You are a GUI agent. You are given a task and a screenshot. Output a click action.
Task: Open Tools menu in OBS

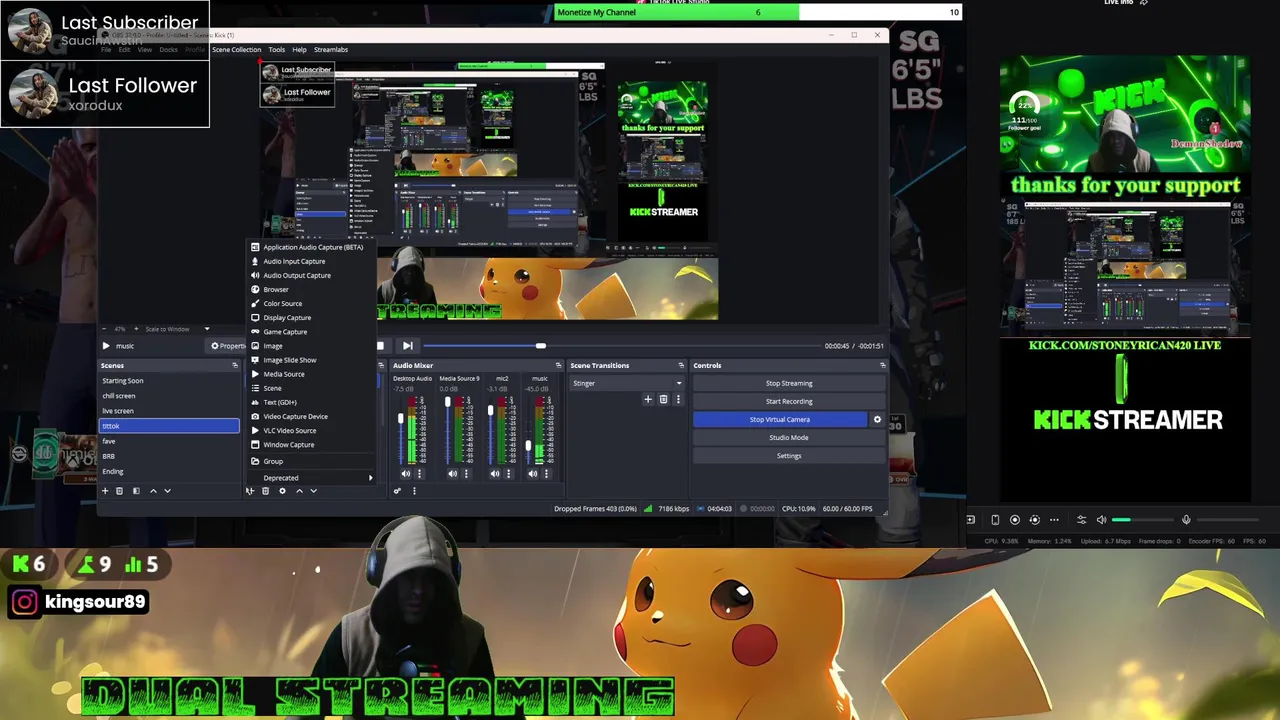point(276,49)
